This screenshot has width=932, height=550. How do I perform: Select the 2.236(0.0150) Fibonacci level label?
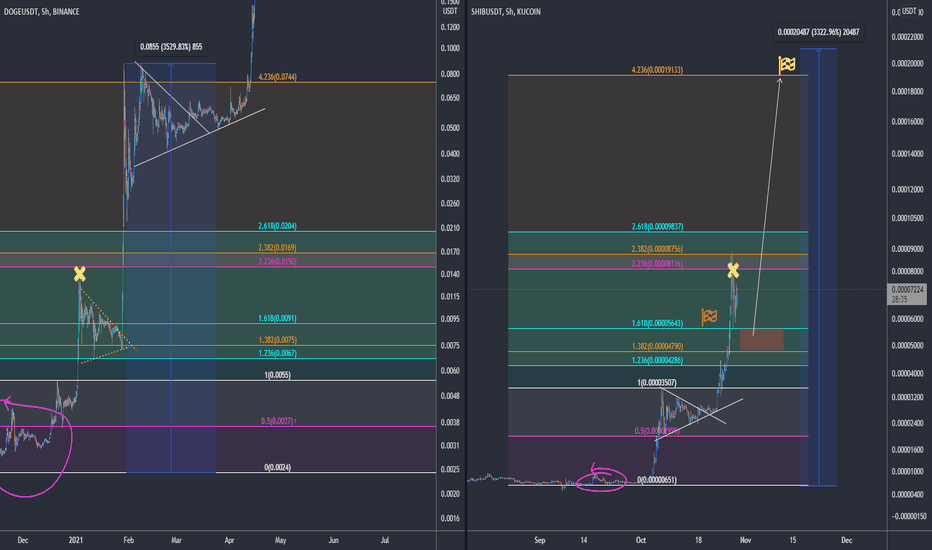278,262
